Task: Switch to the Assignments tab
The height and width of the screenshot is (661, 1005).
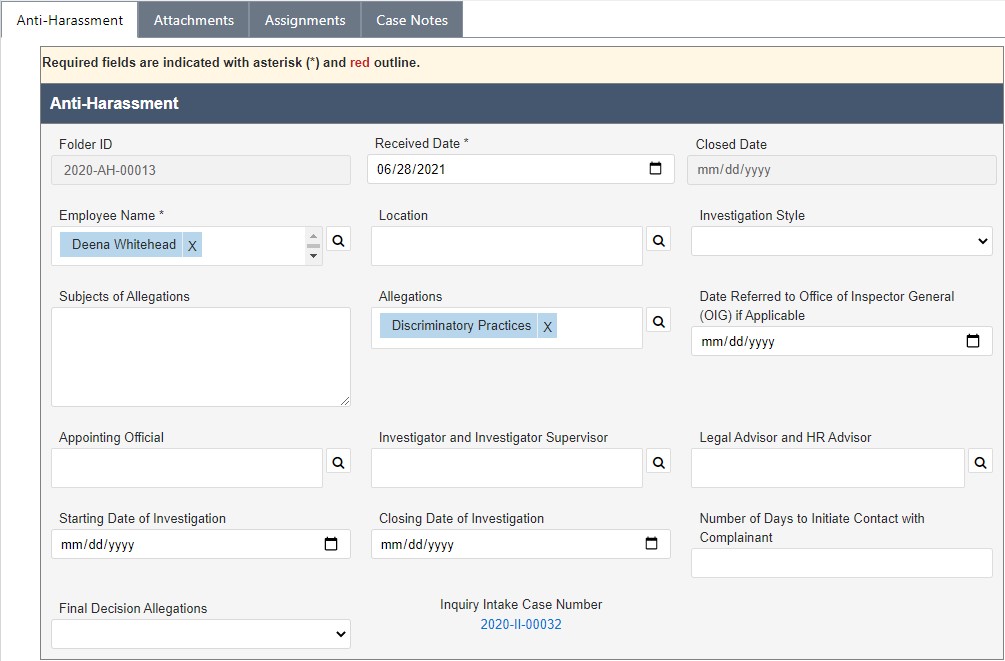Action: (305, 20)
